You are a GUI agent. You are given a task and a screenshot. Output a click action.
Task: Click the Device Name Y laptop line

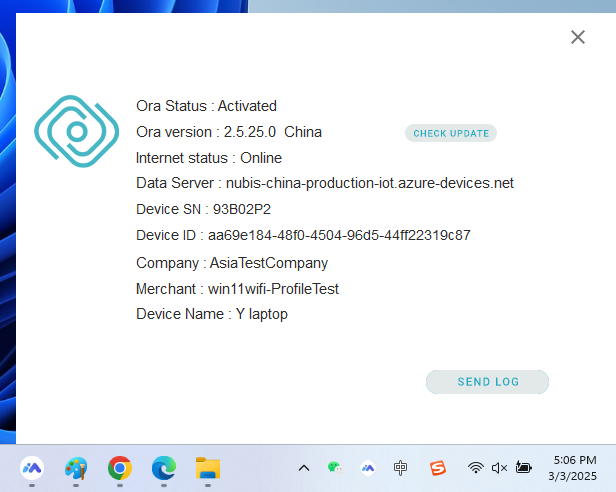212,314
